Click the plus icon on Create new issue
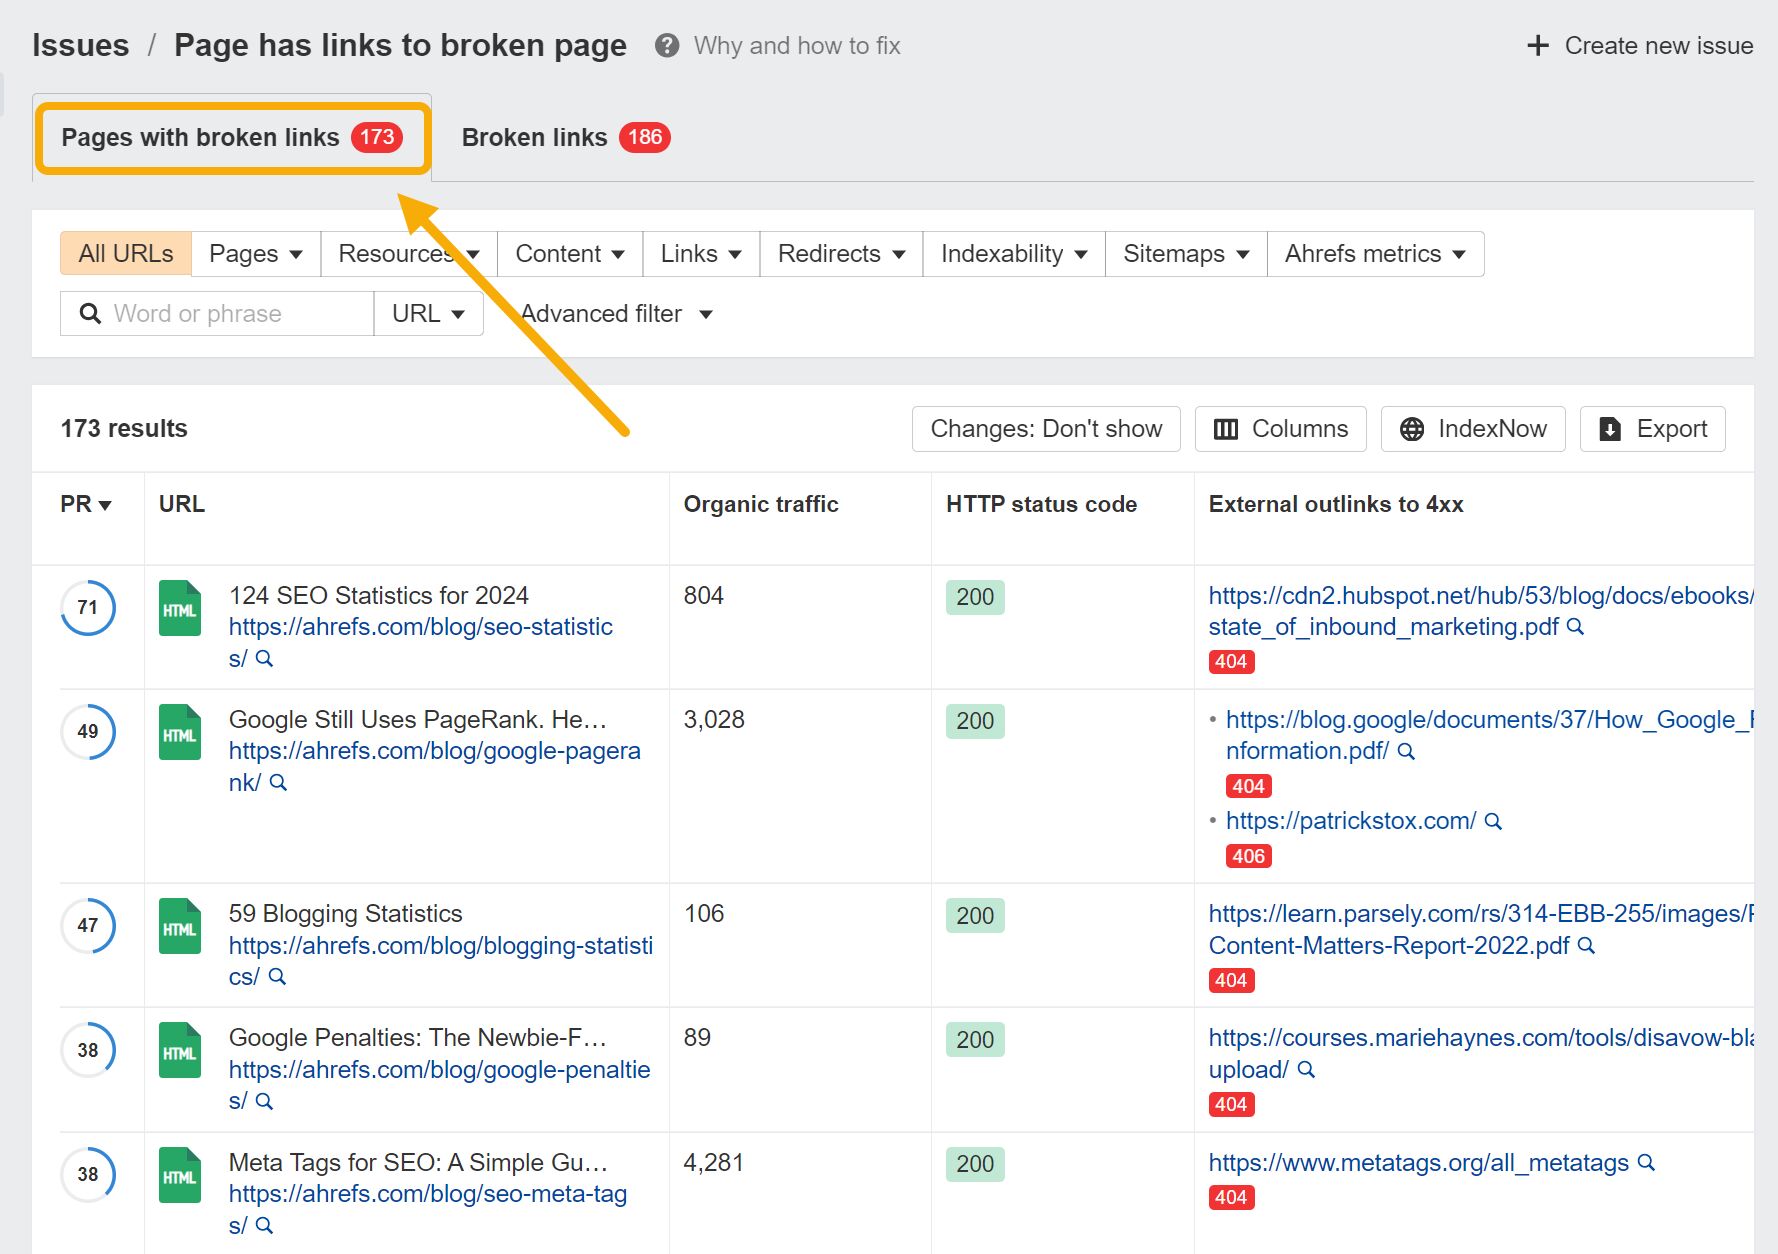 tap(1536, 45)
